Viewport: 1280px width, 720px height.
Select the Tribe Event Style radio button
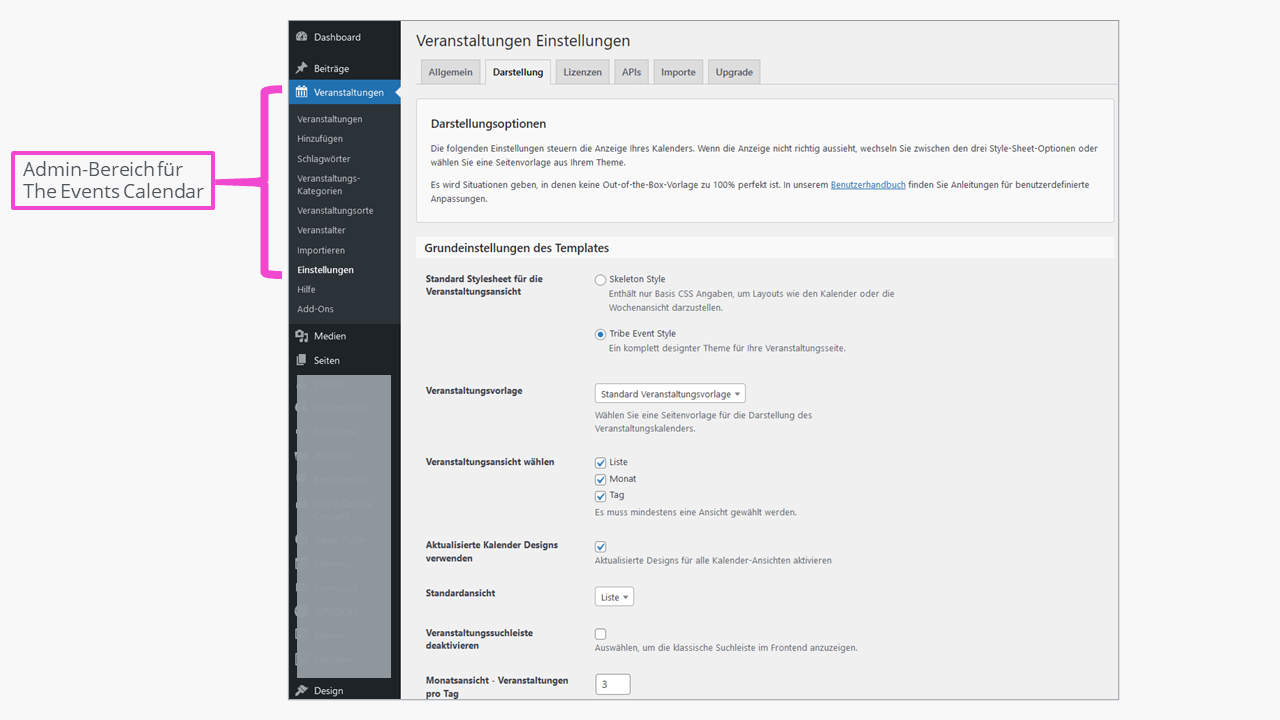coord(600,334)
